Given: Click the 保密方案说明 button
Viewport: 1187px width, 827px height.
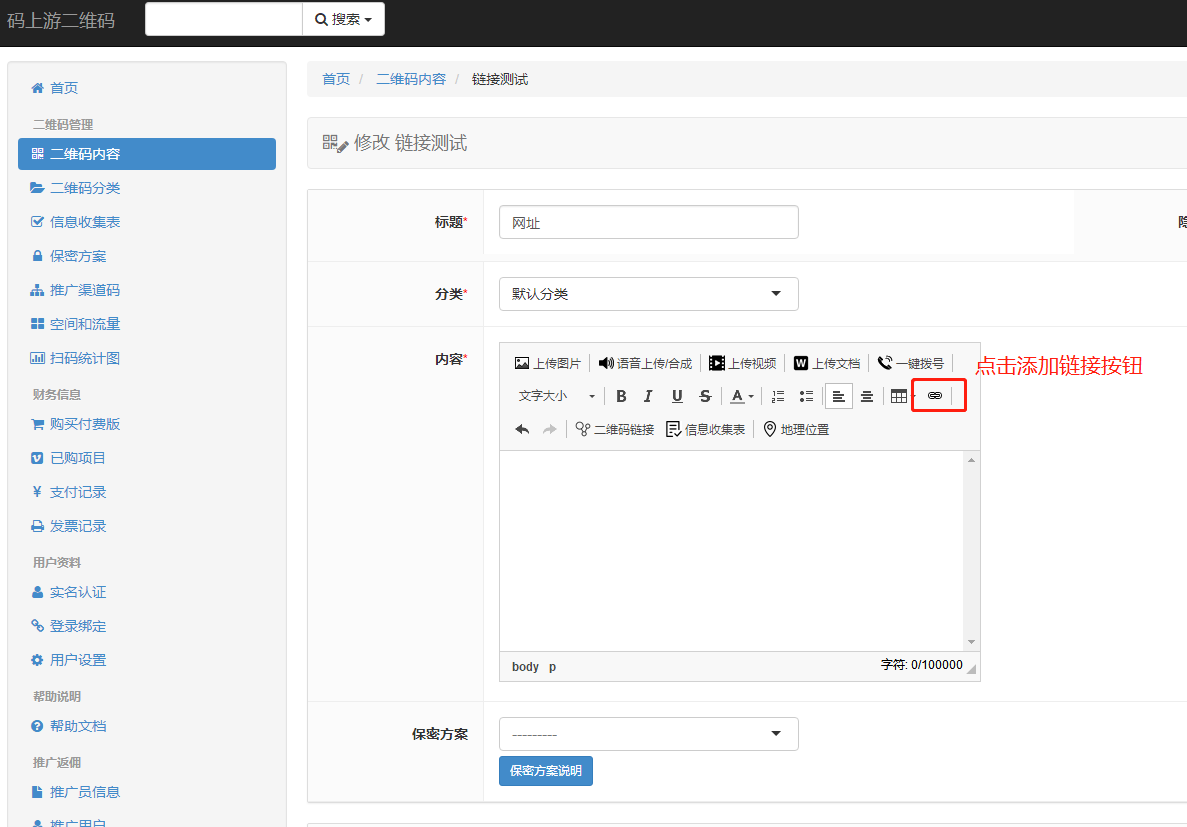Looking at the screenshot, I should (x=545, y=771).
